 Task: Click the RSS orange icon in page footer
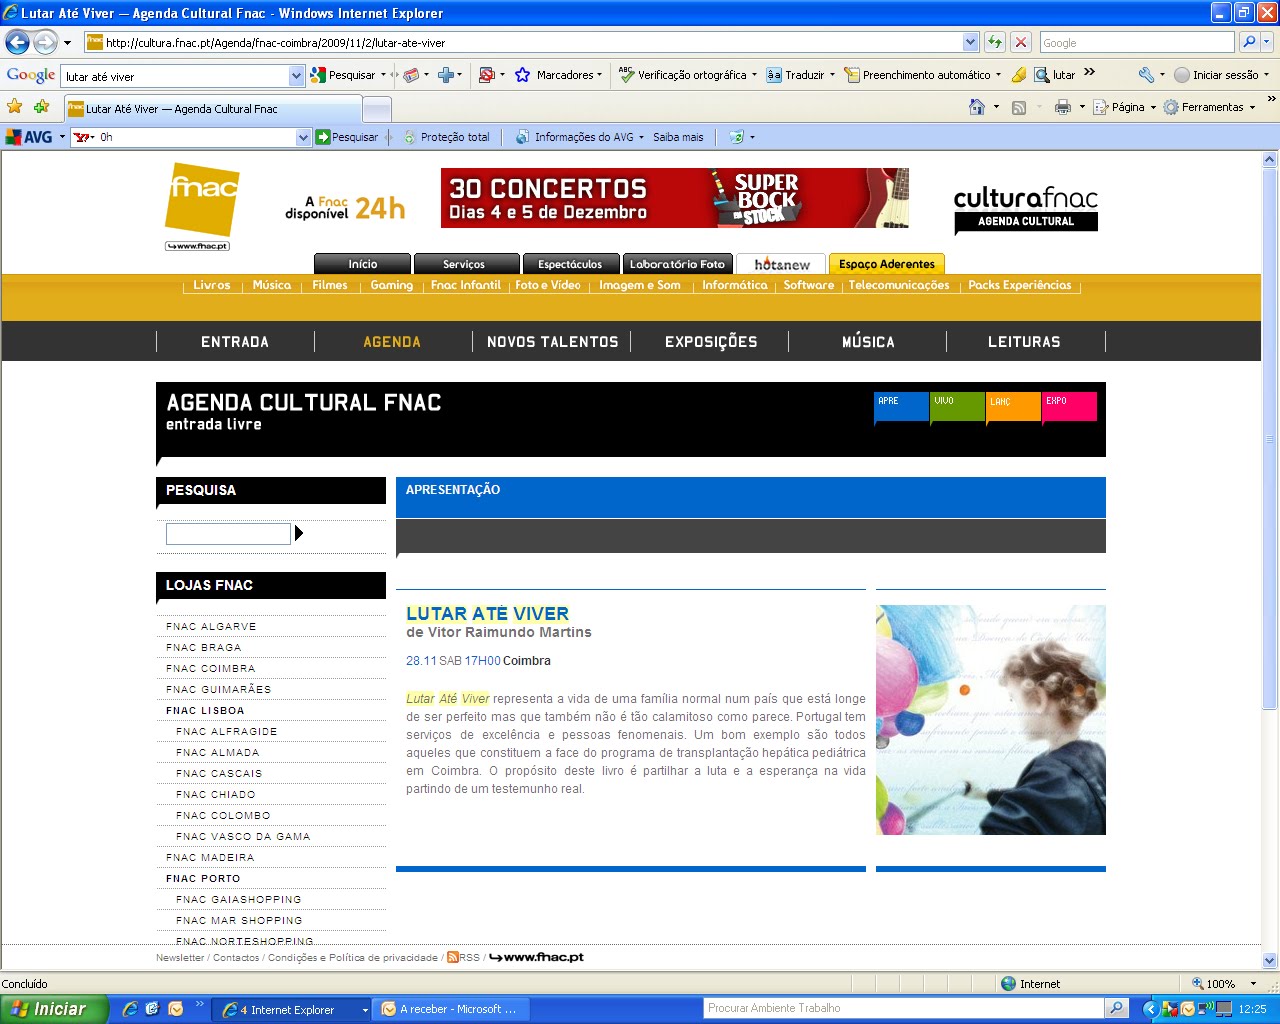453,957
